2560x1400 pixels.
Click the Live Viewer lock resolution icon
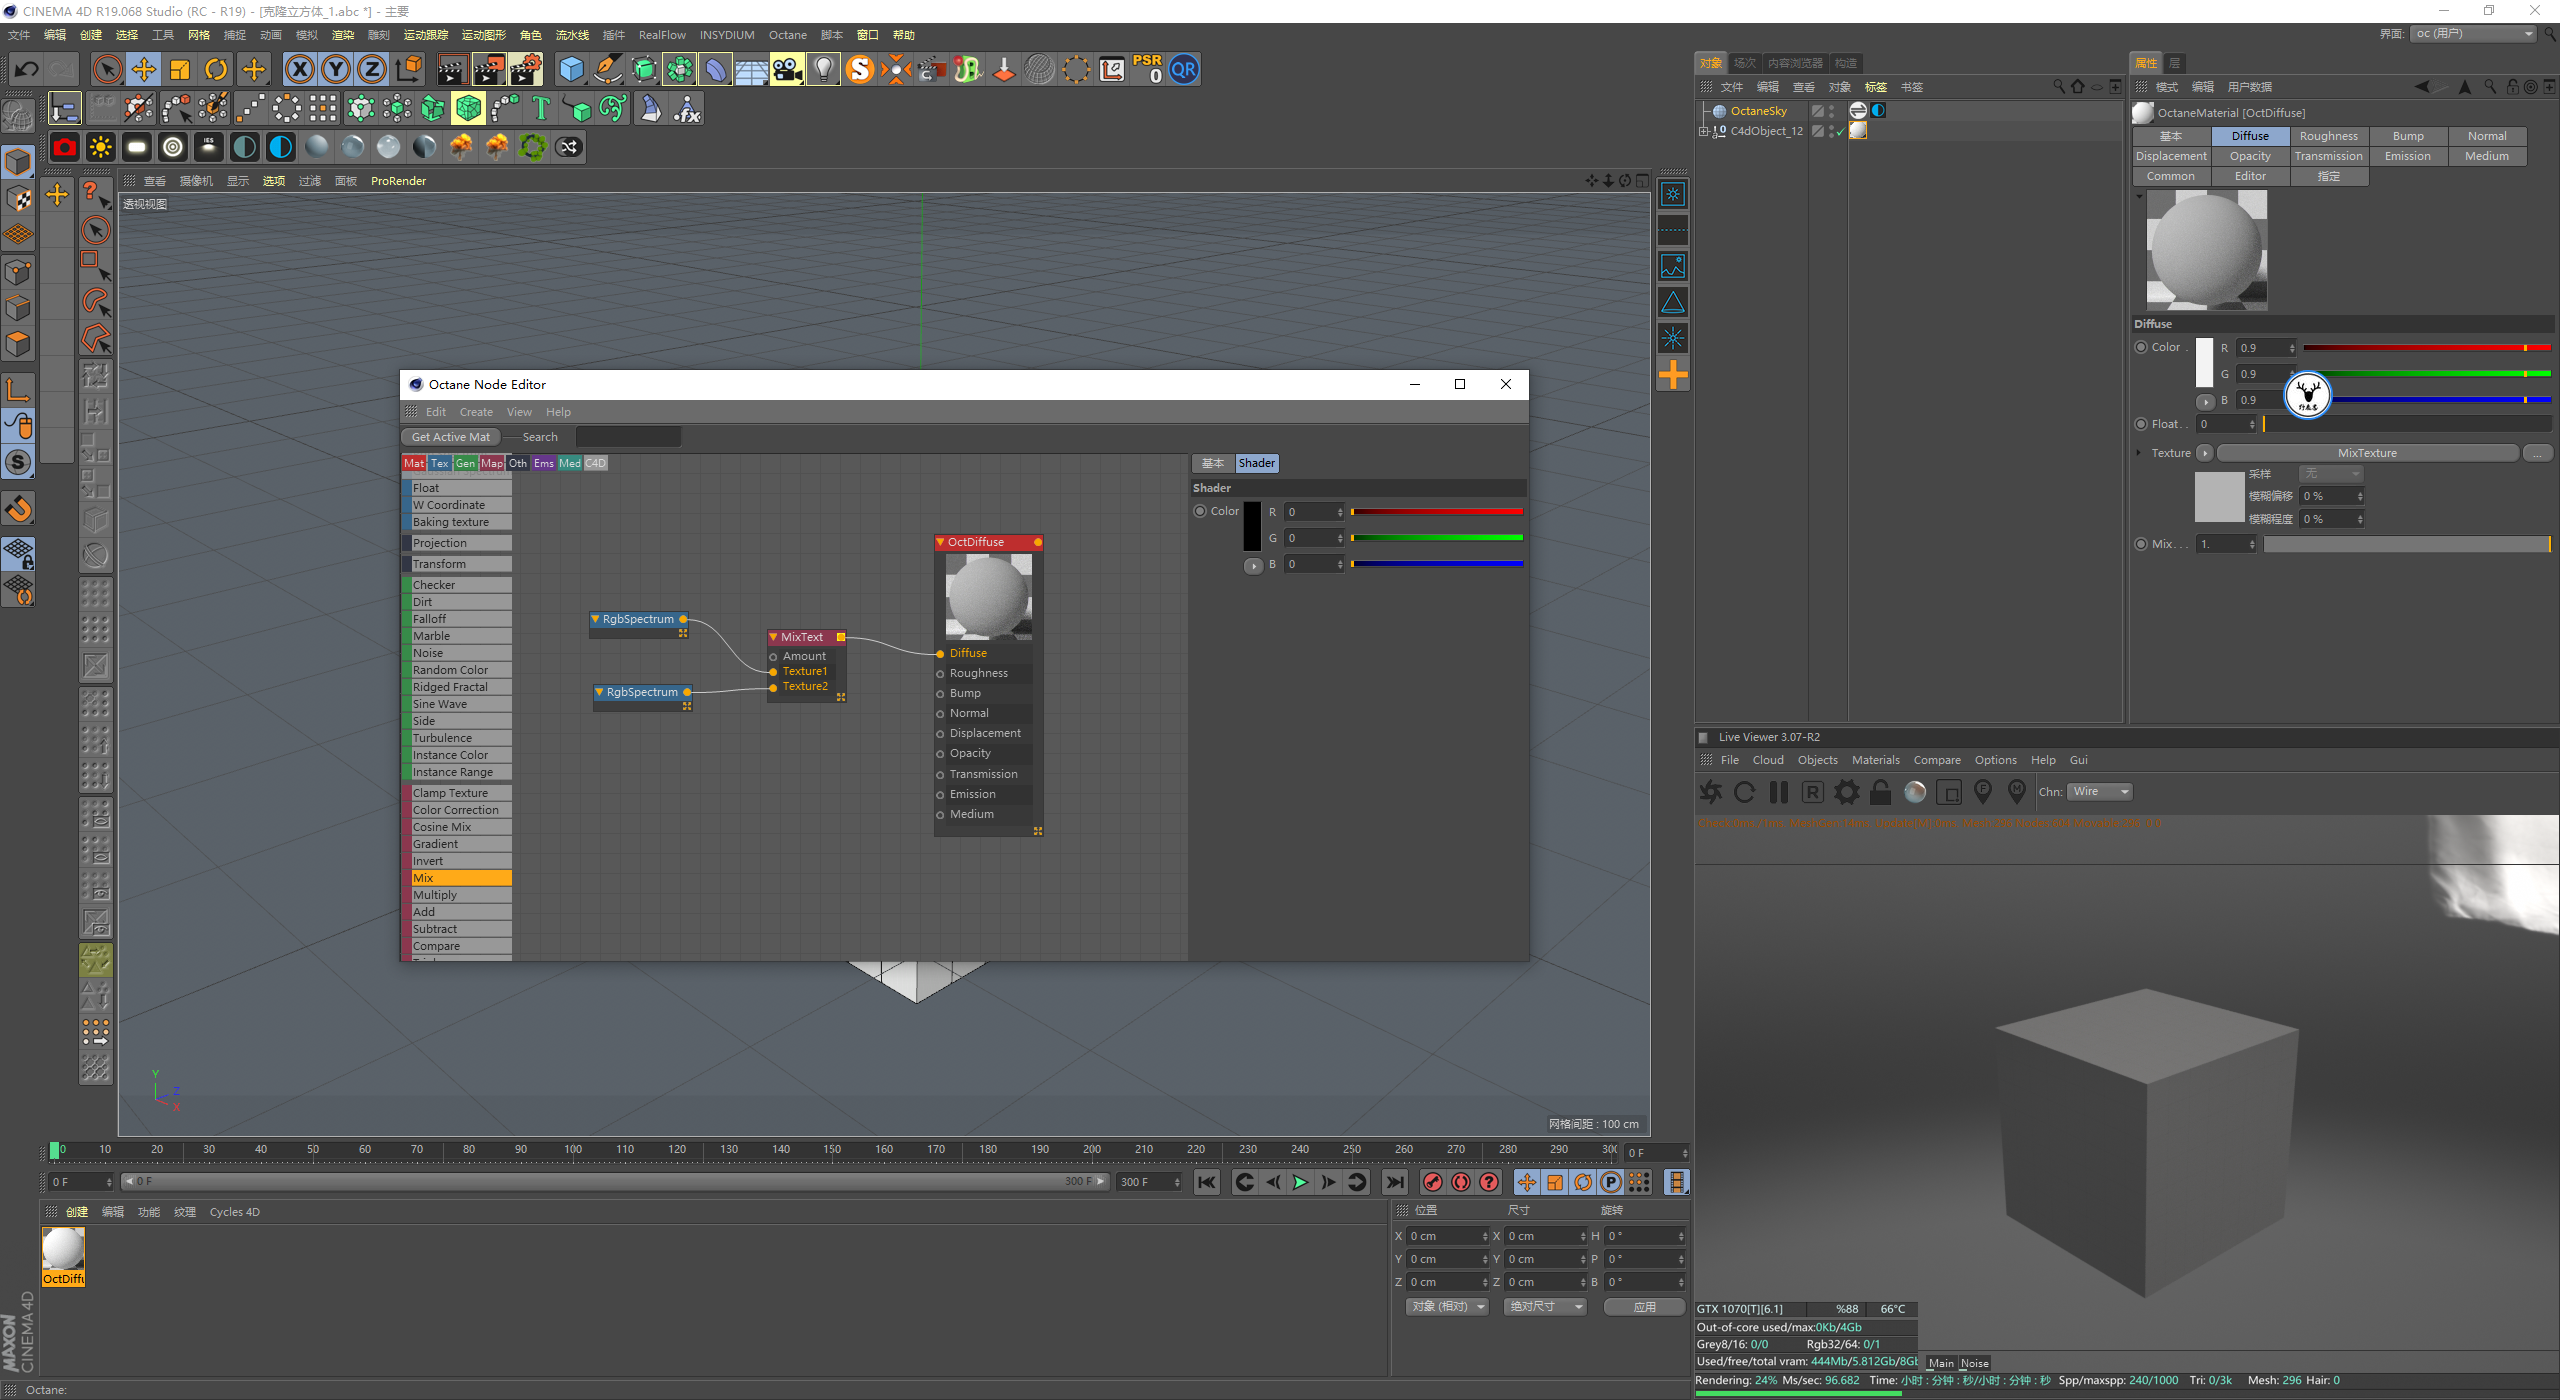coord(1881,792)
